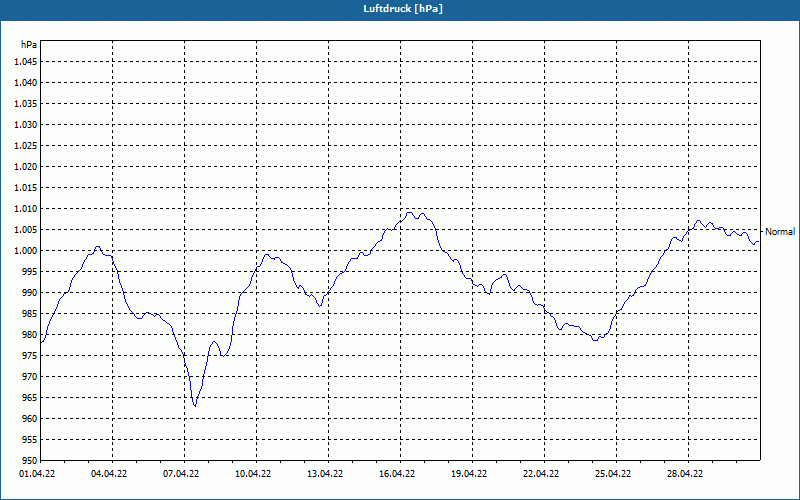Click the y-axis value 960
The height and width of the screenshot is (500, 800).
30,418
